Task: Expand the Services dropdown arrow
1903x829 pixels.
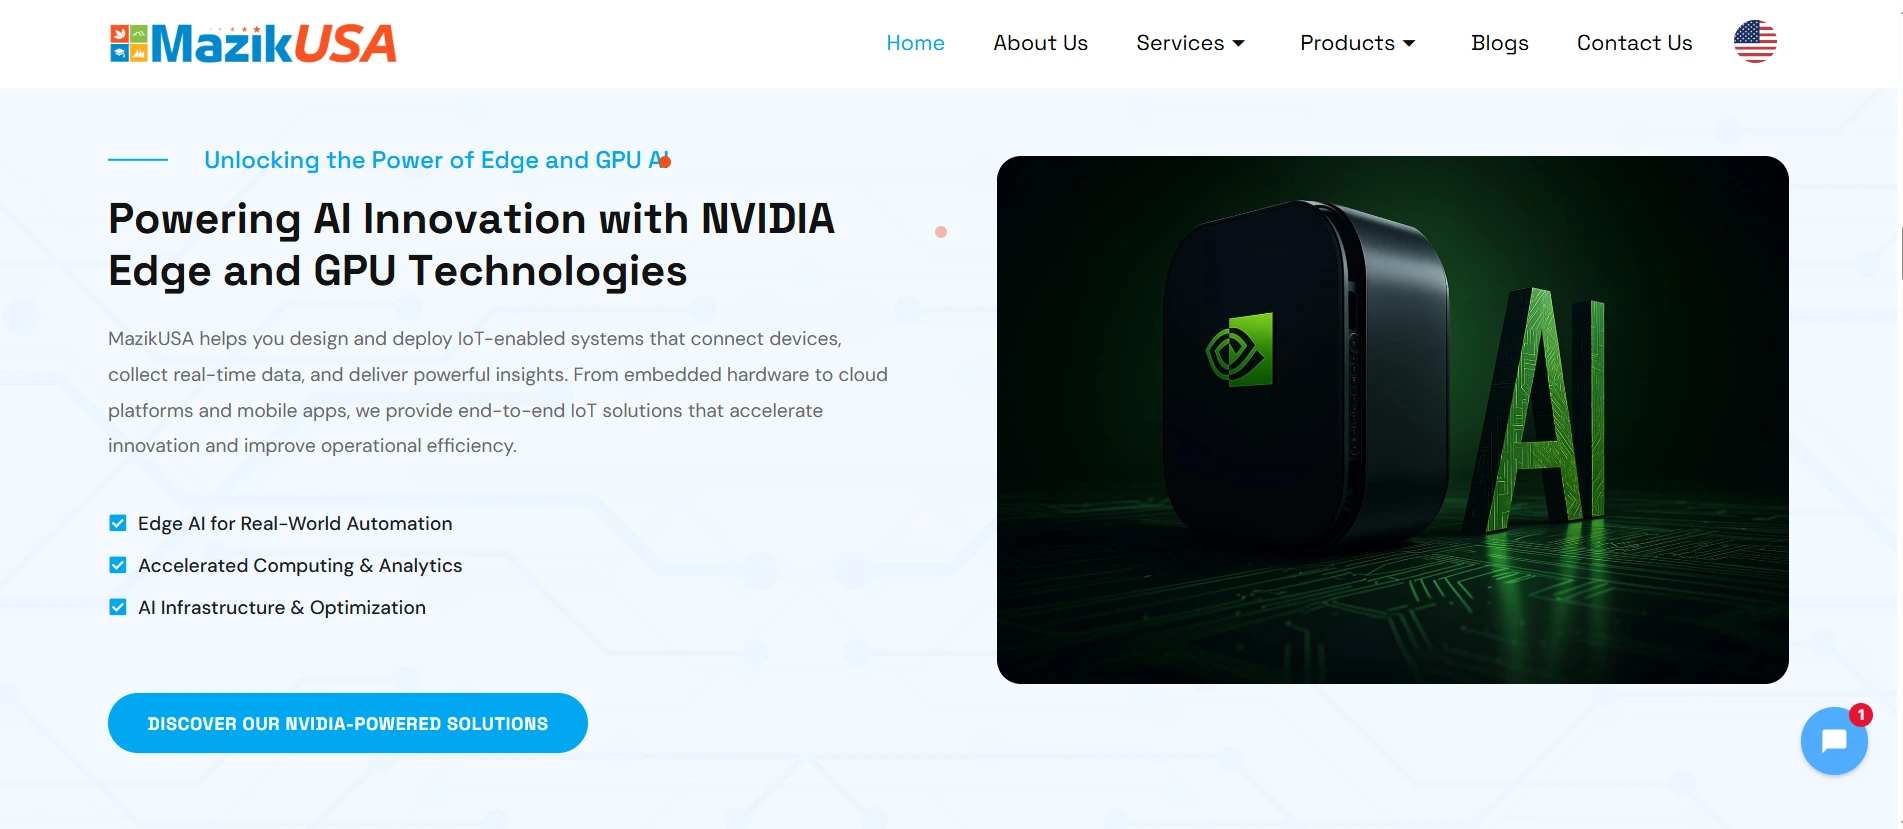Action: pyautogui.click(x=1239, y=43)
